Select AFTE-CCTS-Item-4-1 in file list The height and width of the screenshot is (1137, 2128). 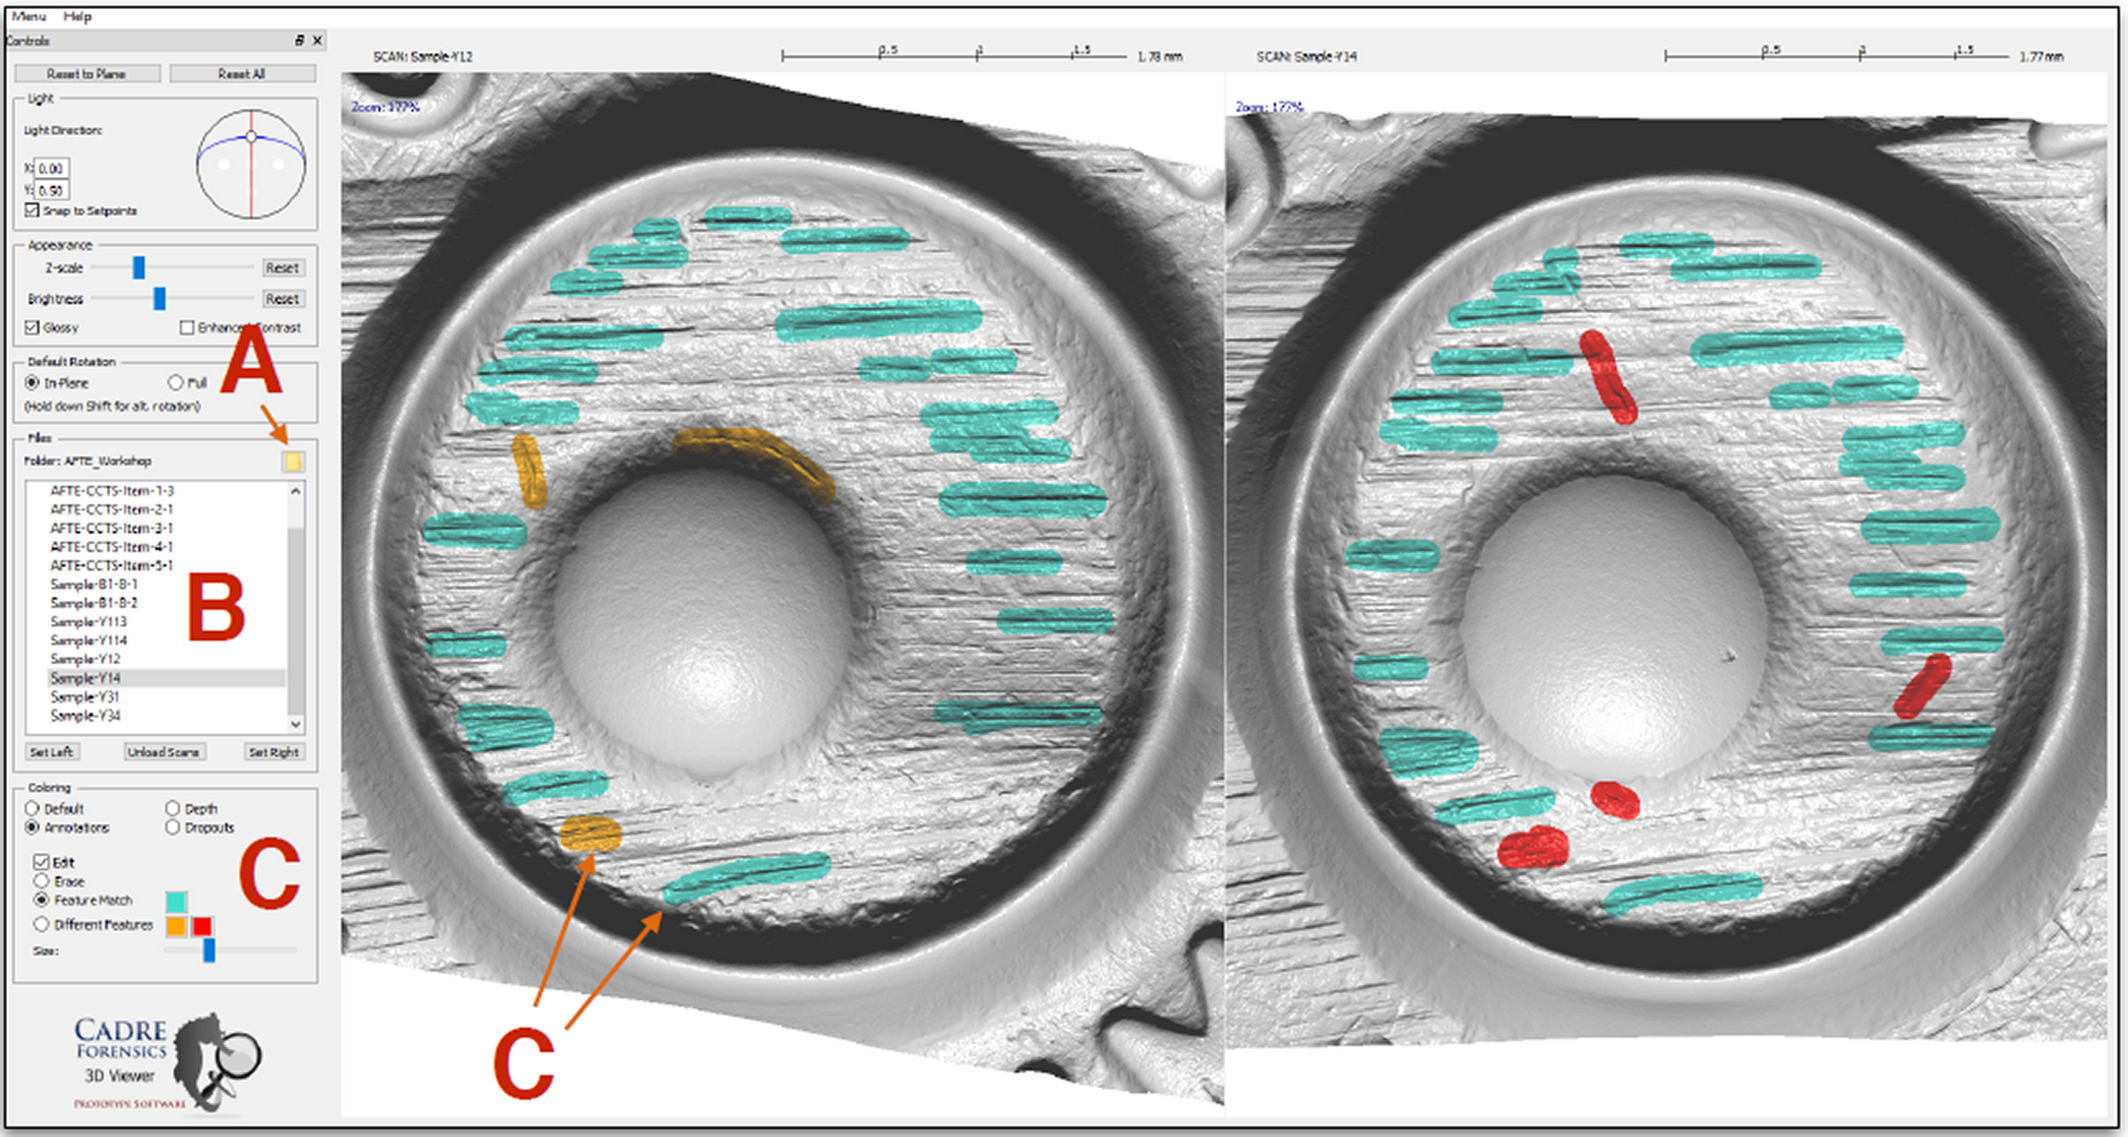coord(111,547)
